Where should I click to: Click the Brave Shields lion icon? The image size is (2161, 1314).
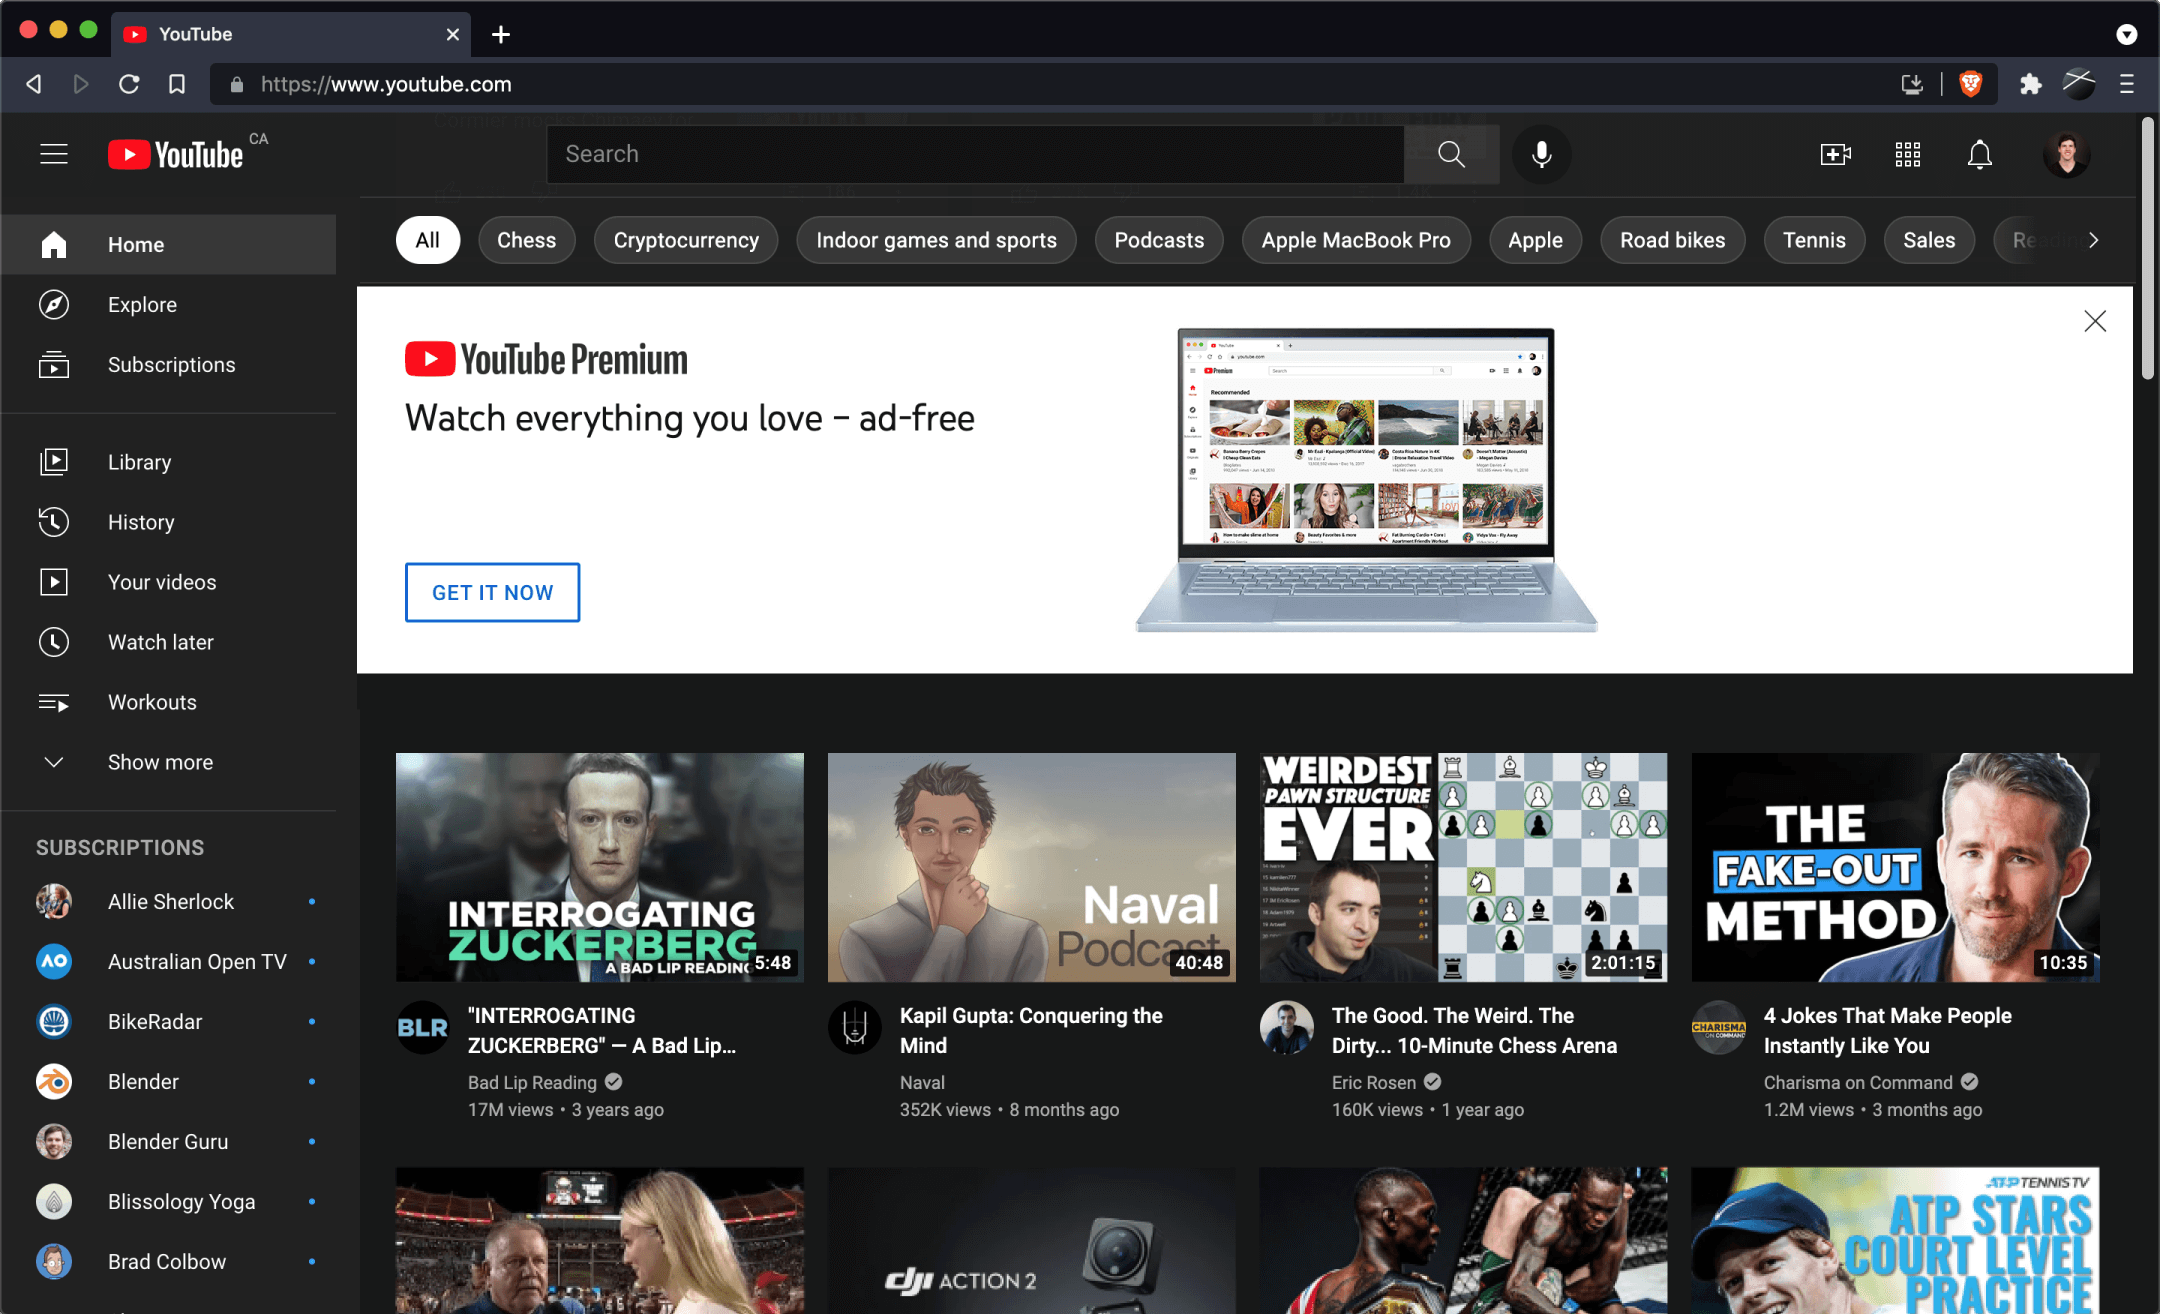click(1971, 84)
